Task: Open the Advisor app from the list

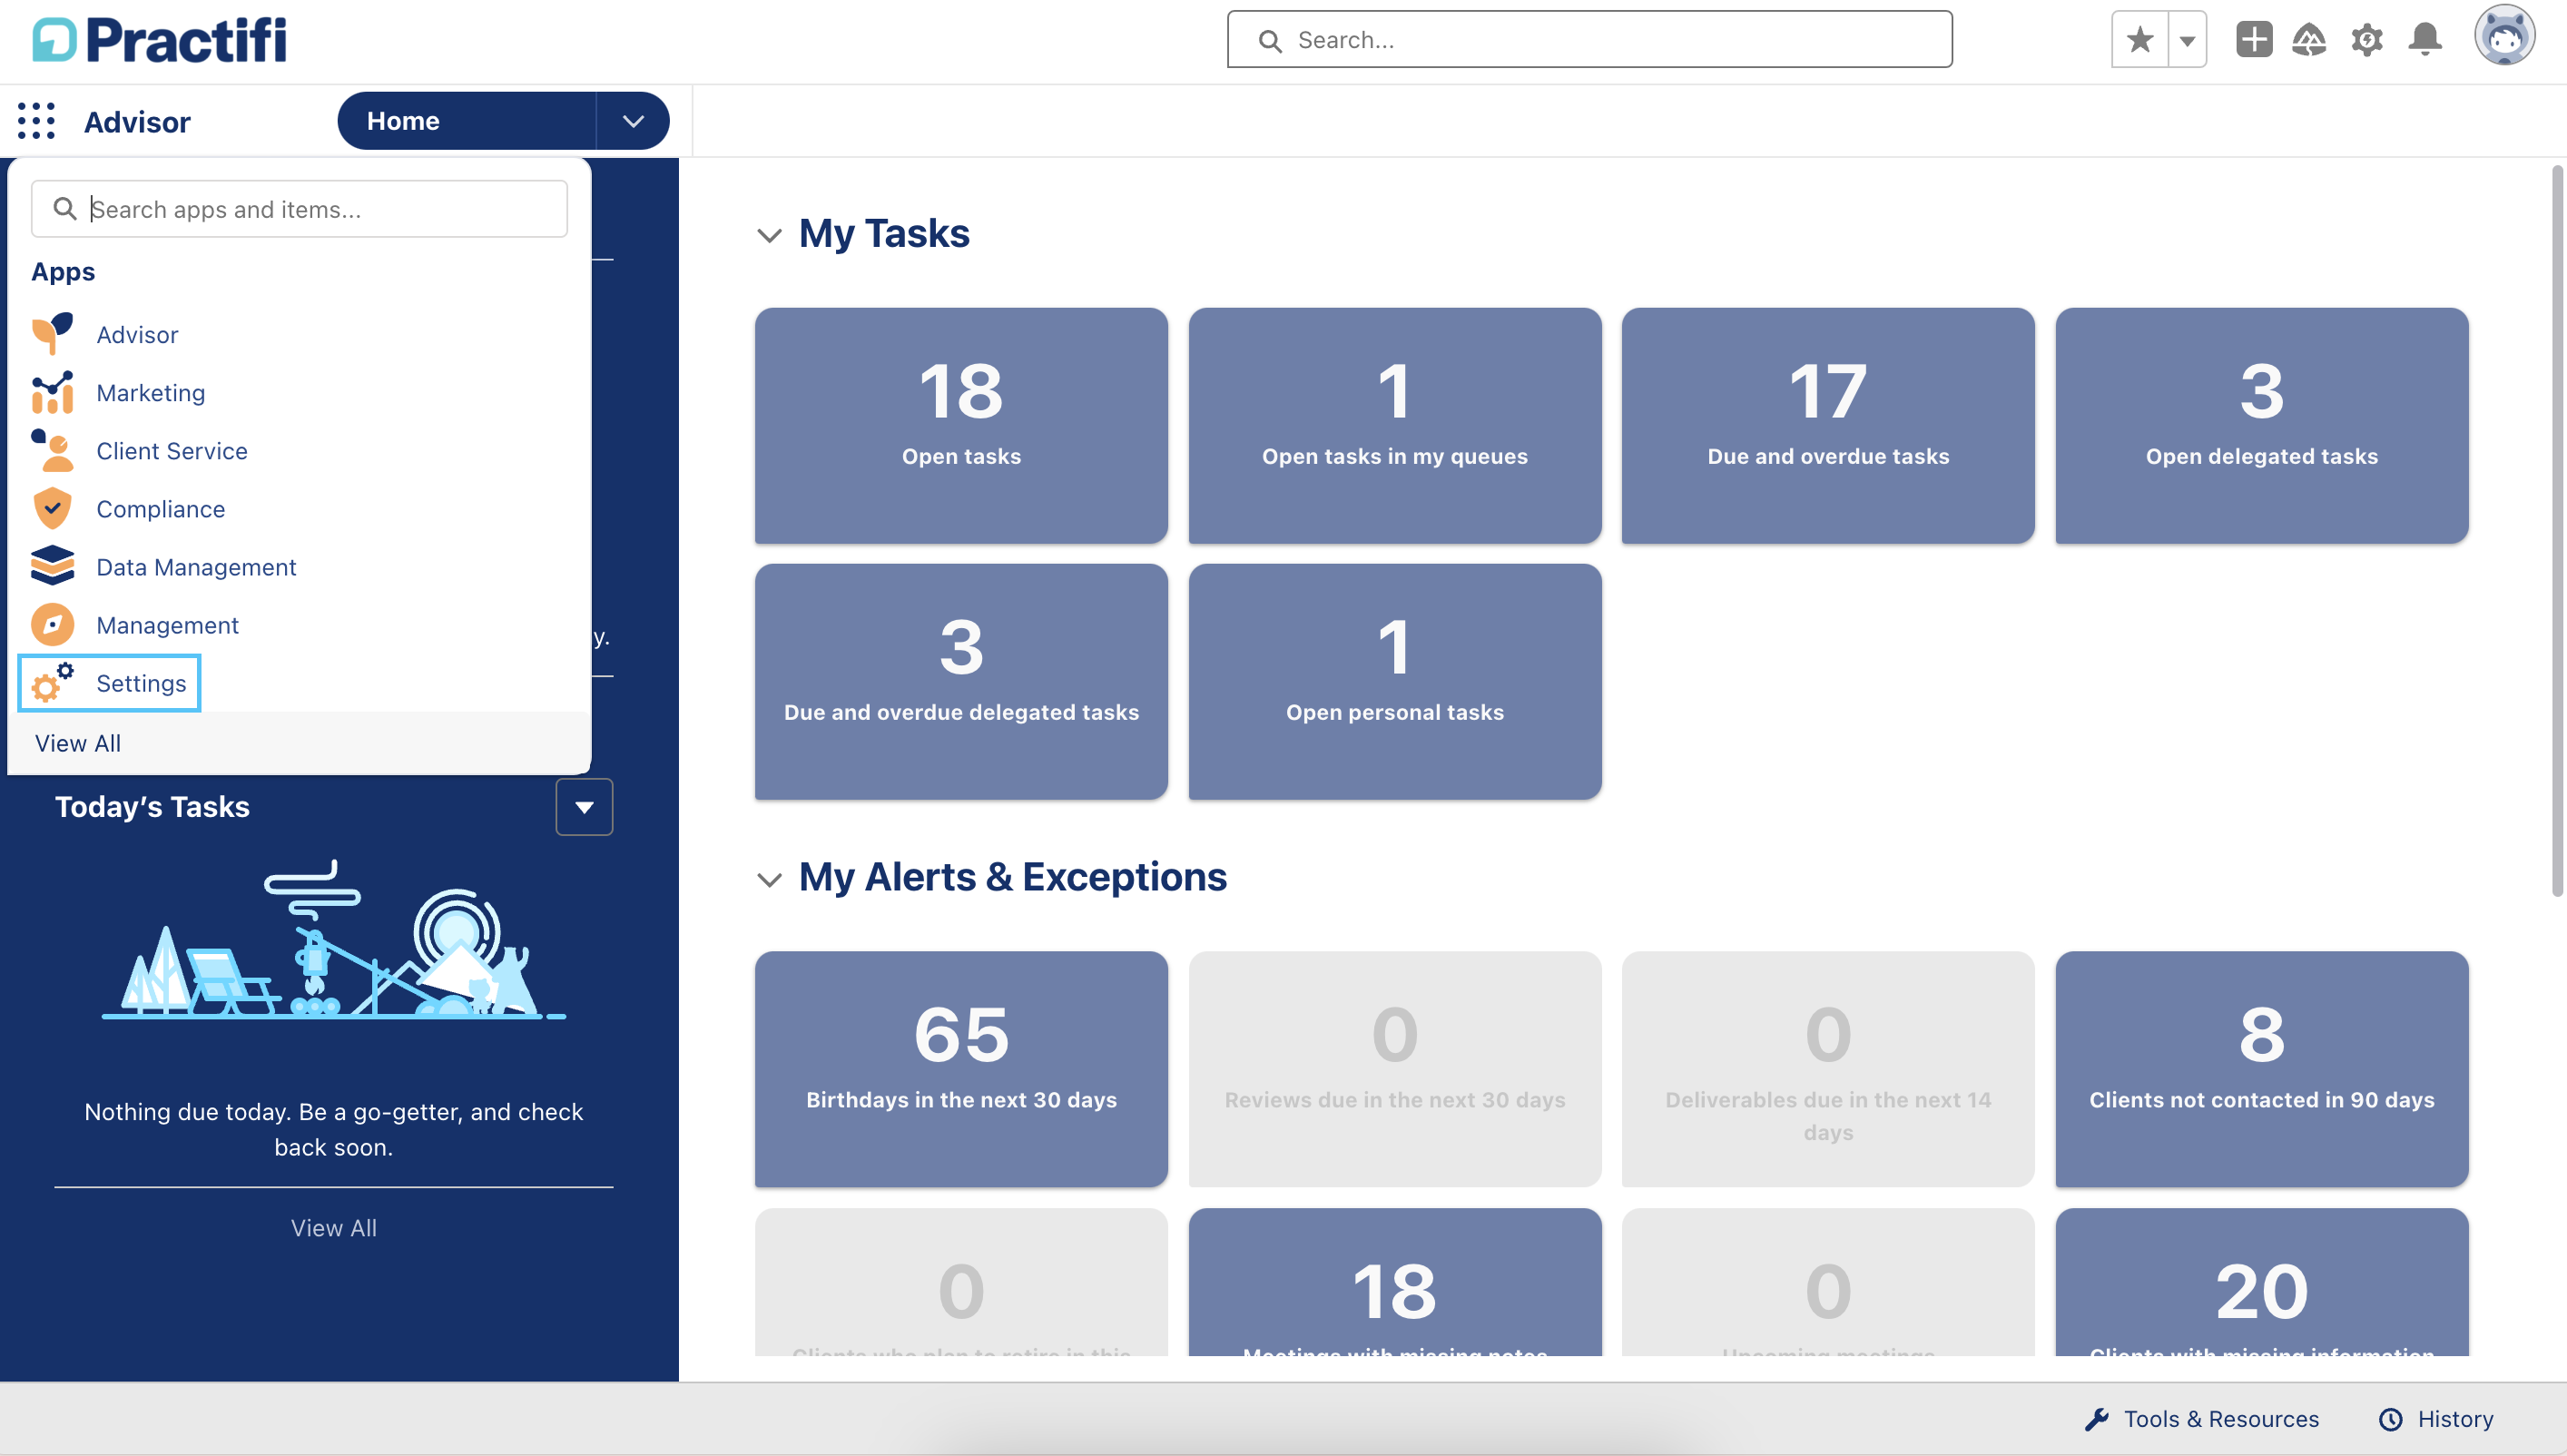Action: pos(137,334)
